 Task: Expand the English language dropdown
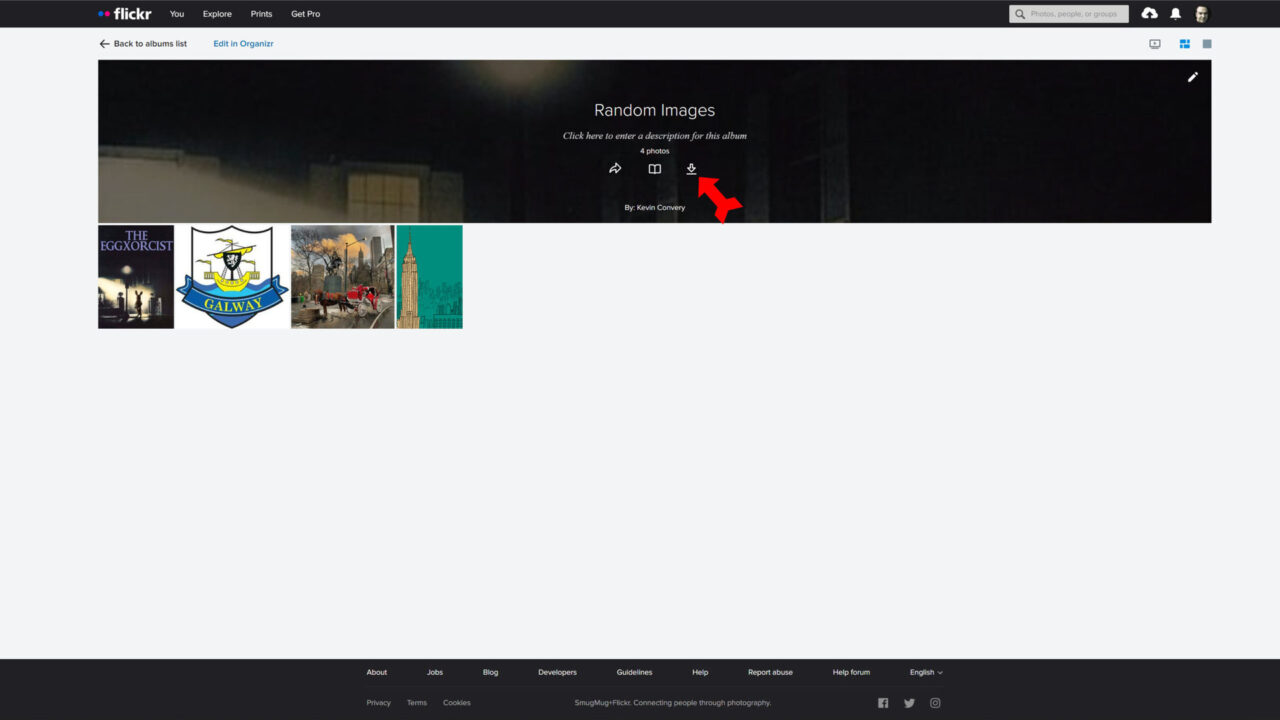click(925, 672)
